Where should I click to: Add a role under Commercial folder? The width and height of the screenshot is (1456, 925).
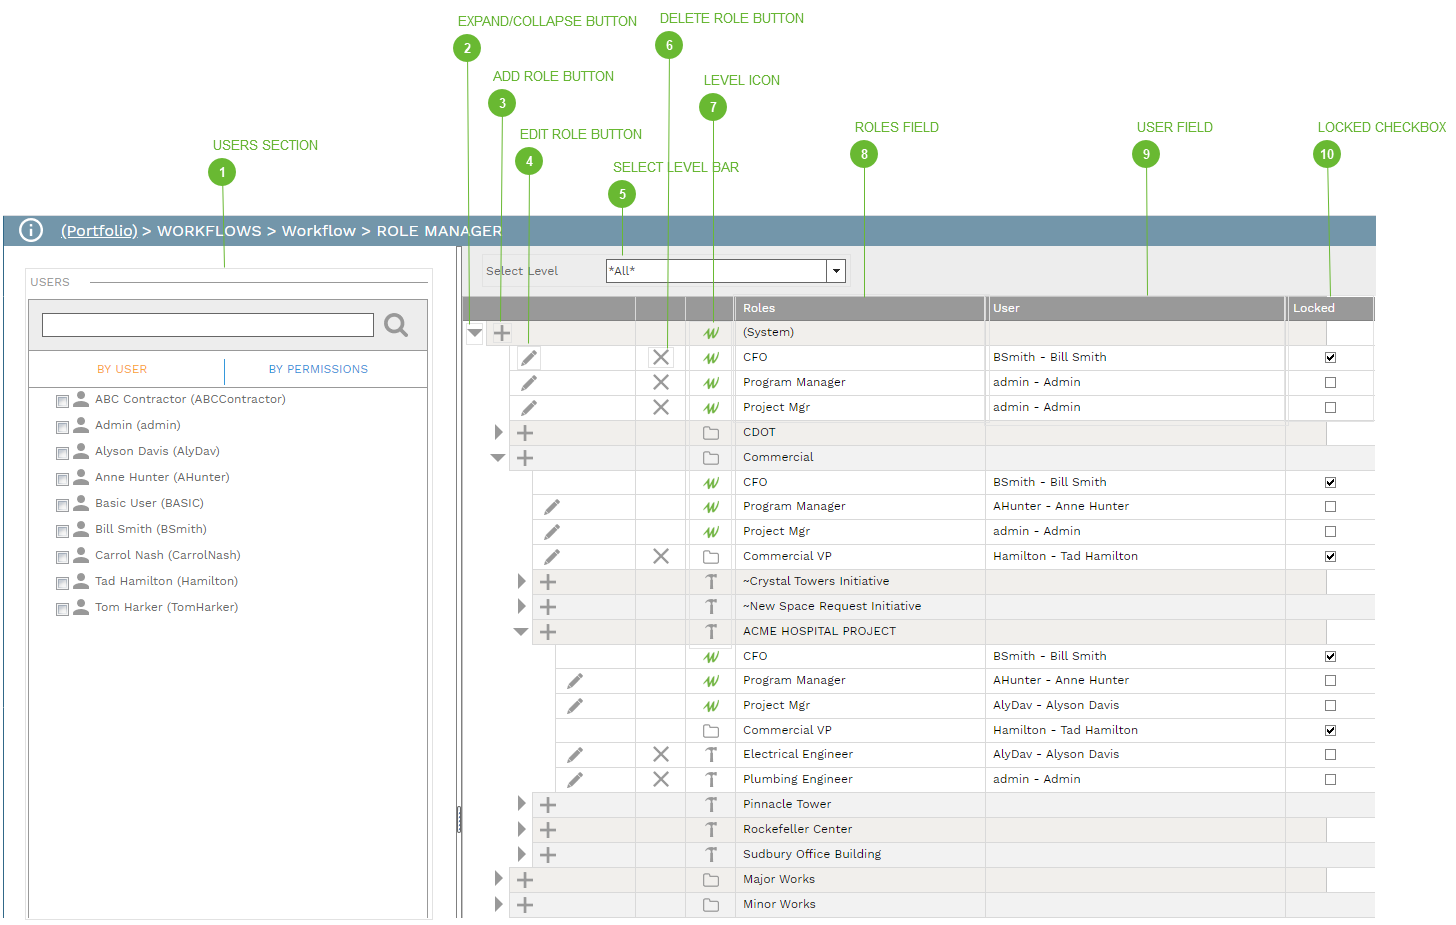pyautogui.click(x=525, y=458)
